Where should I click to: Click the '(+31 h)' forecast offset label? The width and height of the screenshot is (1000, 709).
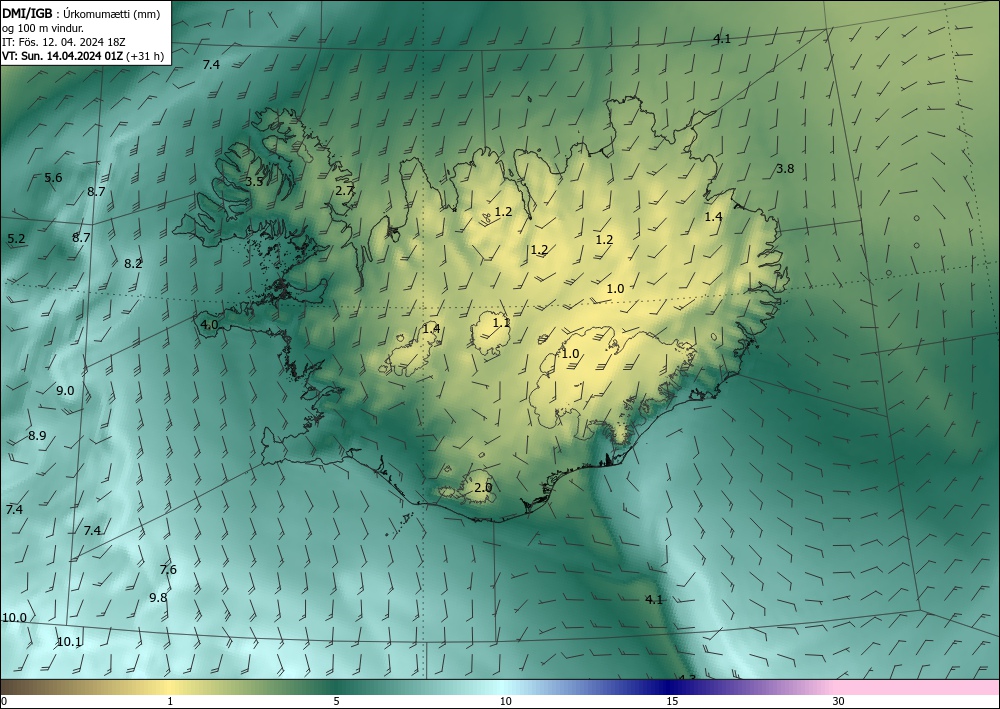pyautogui.click(x=145, y=56)
